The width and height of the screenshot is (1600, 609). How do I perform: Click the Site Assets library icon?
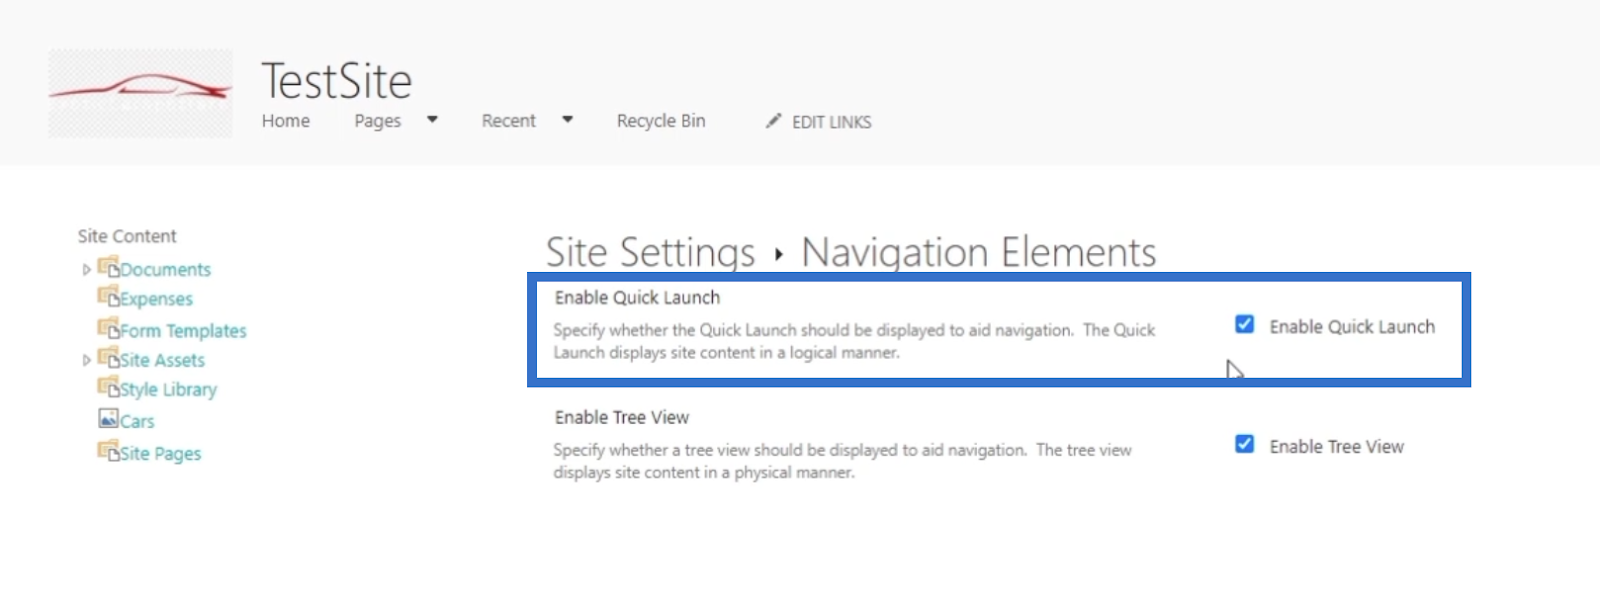108,357
